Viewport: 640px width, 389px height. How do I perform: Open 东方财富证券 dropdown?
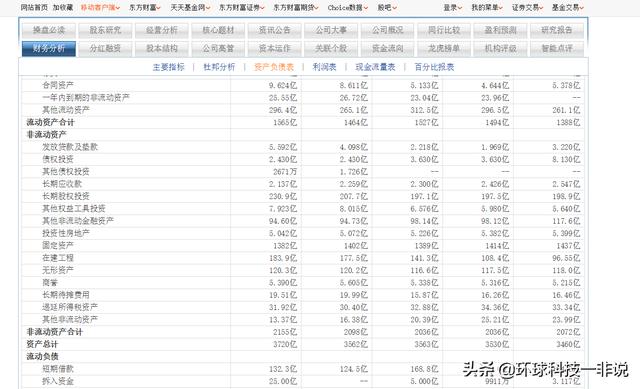(242, 8)
